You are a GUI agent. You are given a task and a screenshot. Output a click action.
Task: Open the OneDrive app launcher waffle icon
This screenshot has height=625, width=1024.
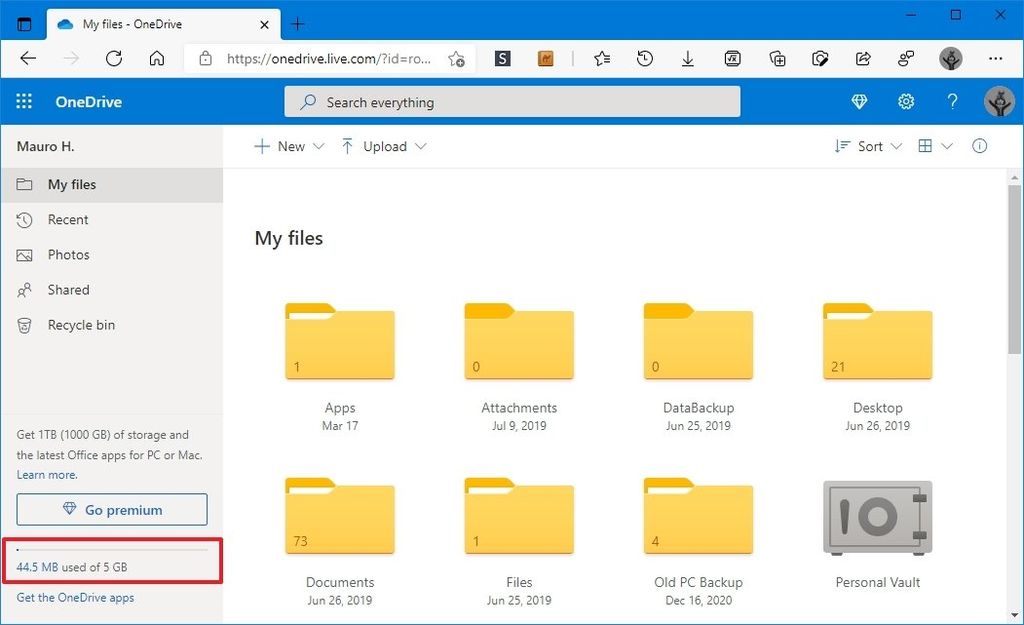point(23,101)
